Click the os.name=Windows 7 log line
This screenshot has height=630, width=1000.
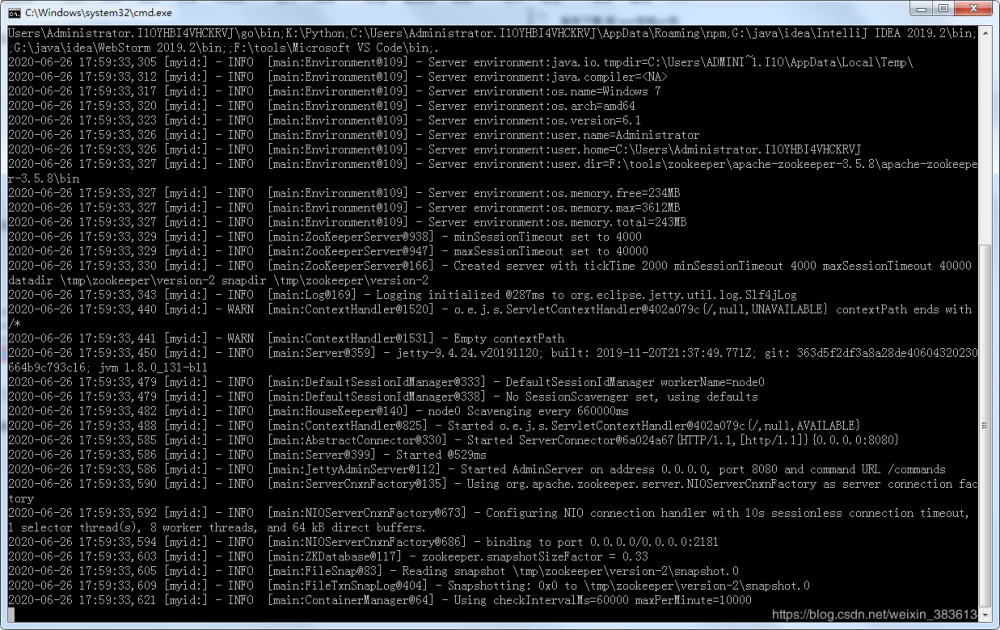click(334, 91)
